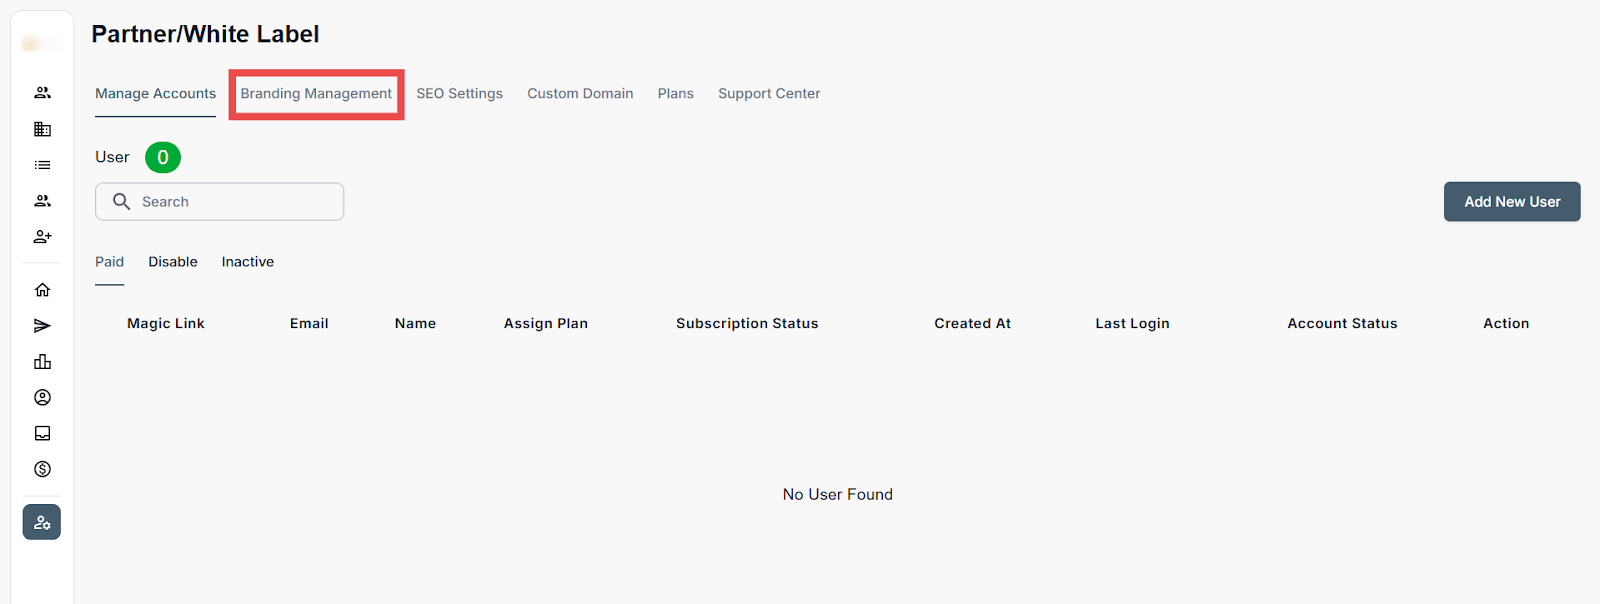Show the Disable users filter tab
This screenshot has width=1600, height=604.
tap(173, 262)
